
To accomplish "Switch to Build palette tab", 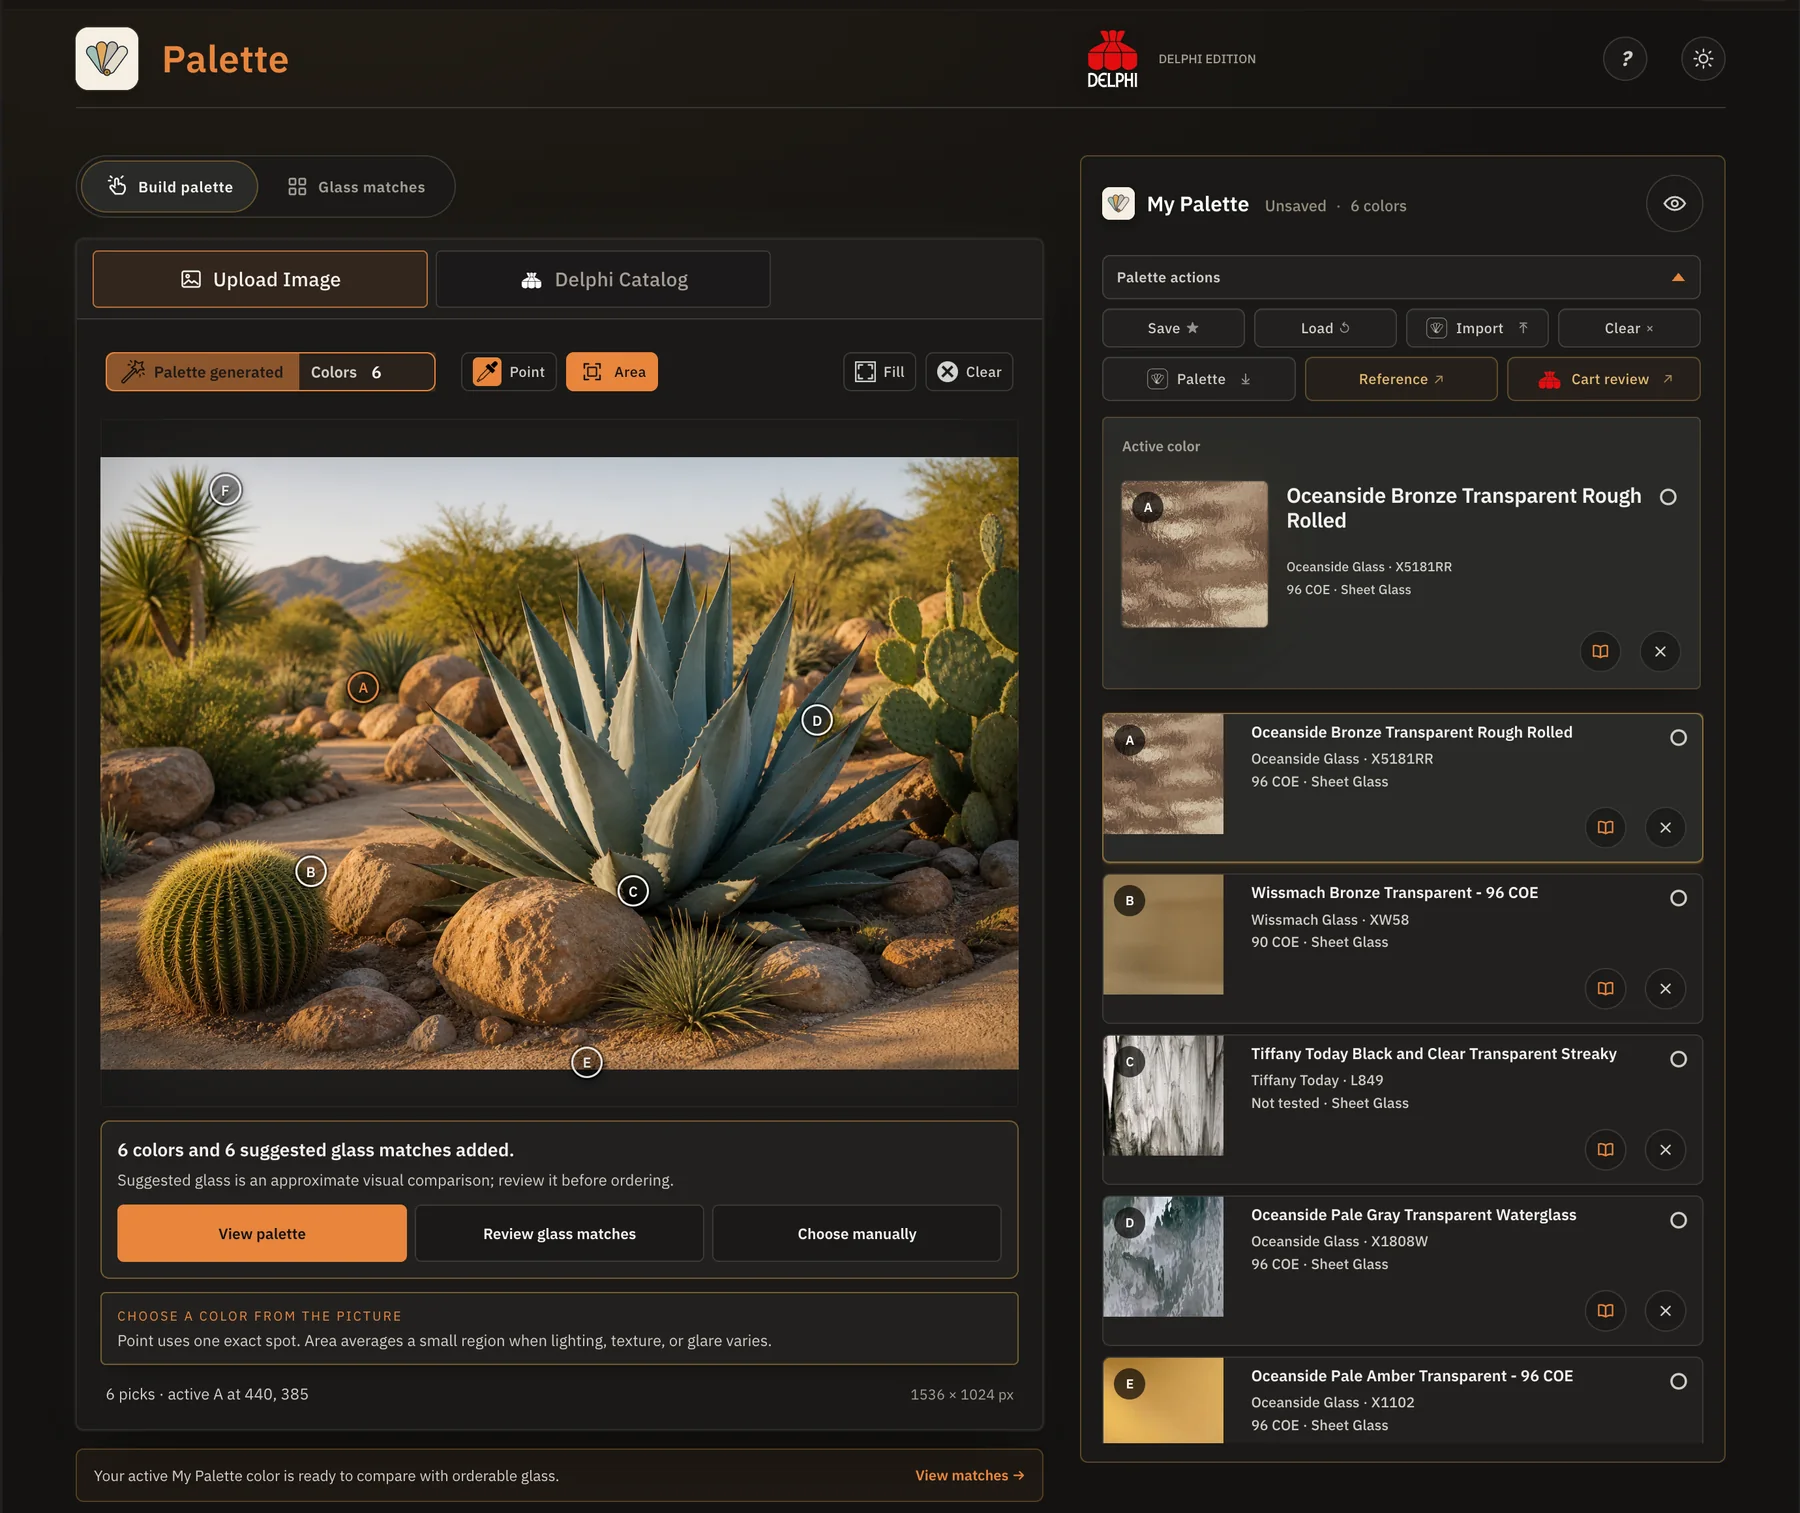I will click(x=170, y=187).
